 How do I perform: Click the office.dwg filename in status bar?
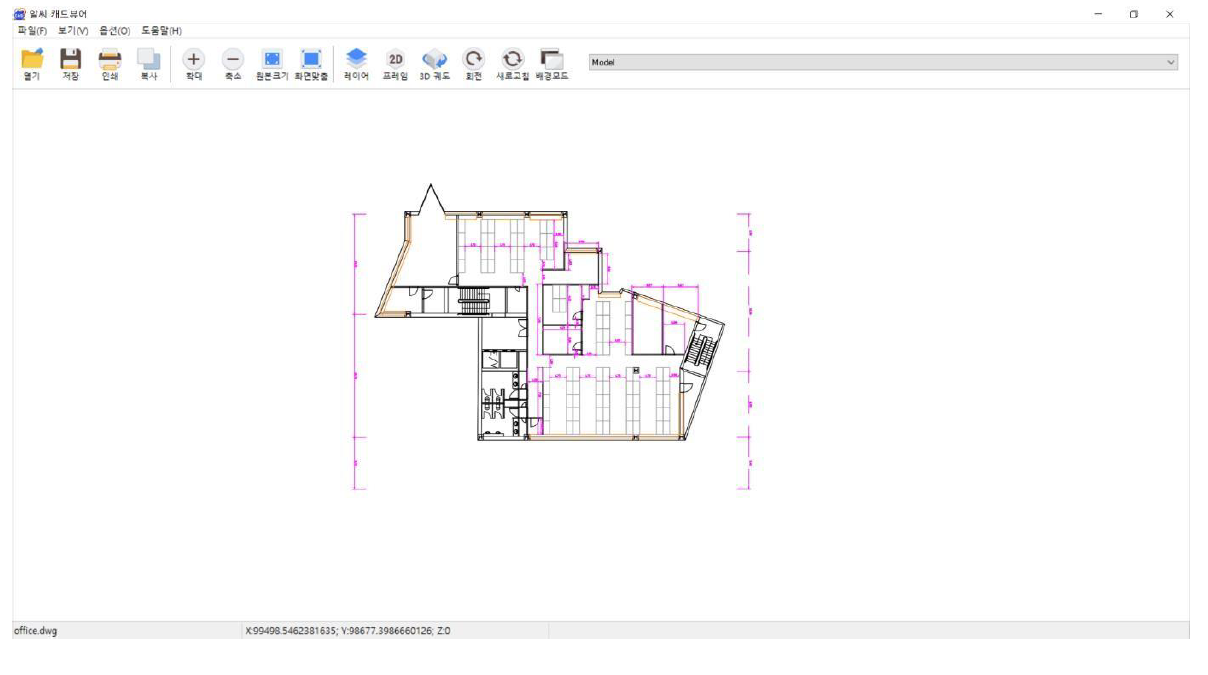click(x=35, y=631)
